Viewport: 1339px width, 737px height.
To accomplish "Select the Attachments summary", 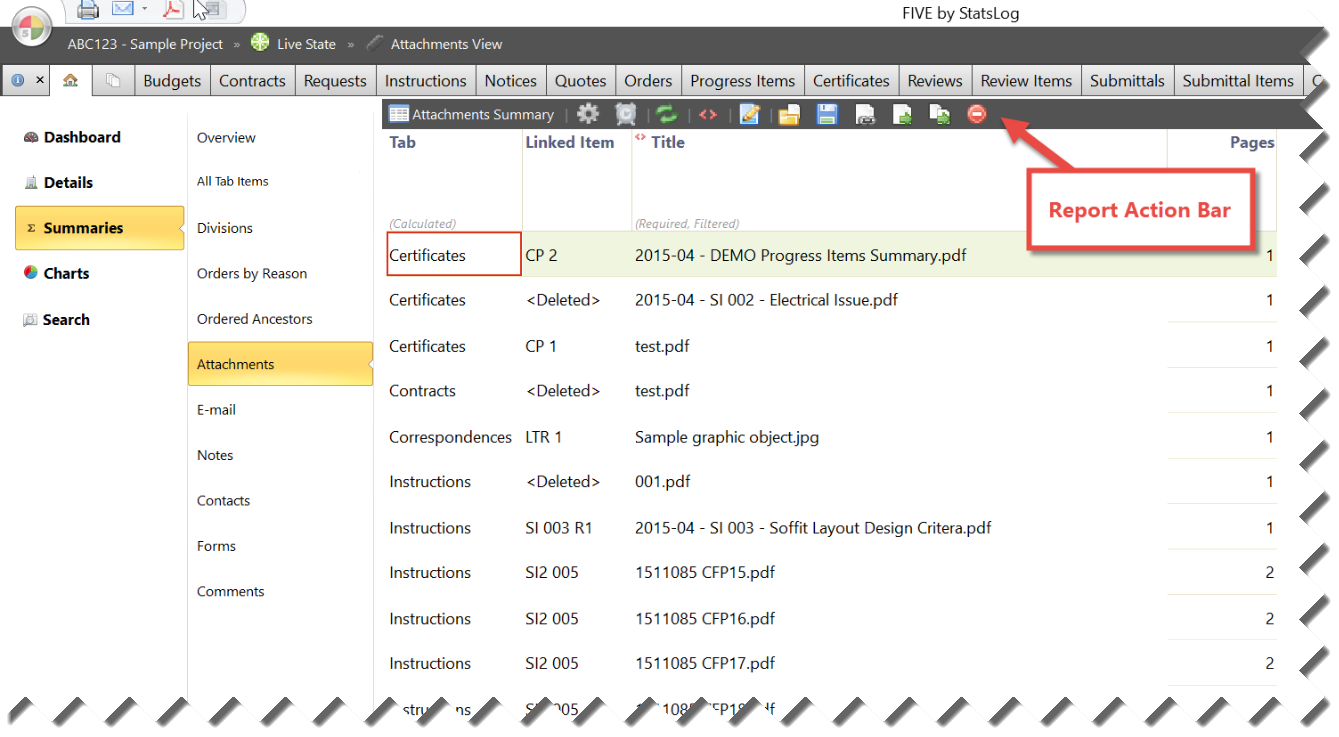I will (280, 364).
